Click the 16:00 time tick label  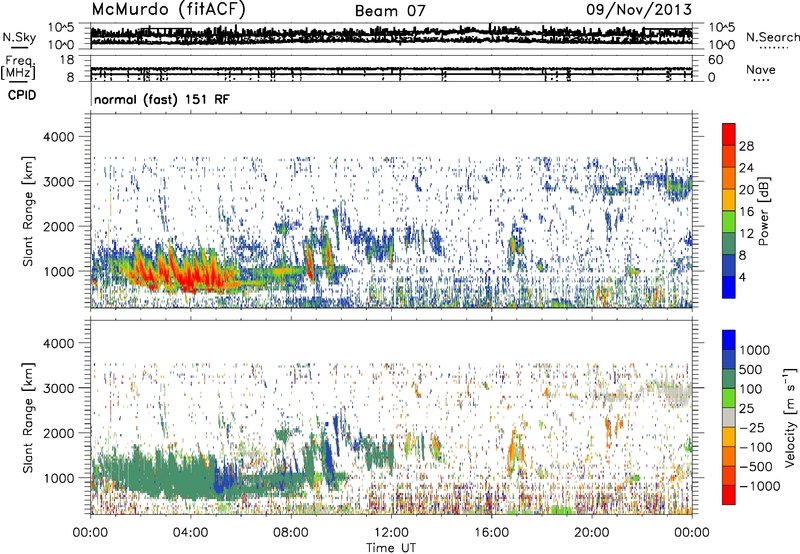pos(491,533)
